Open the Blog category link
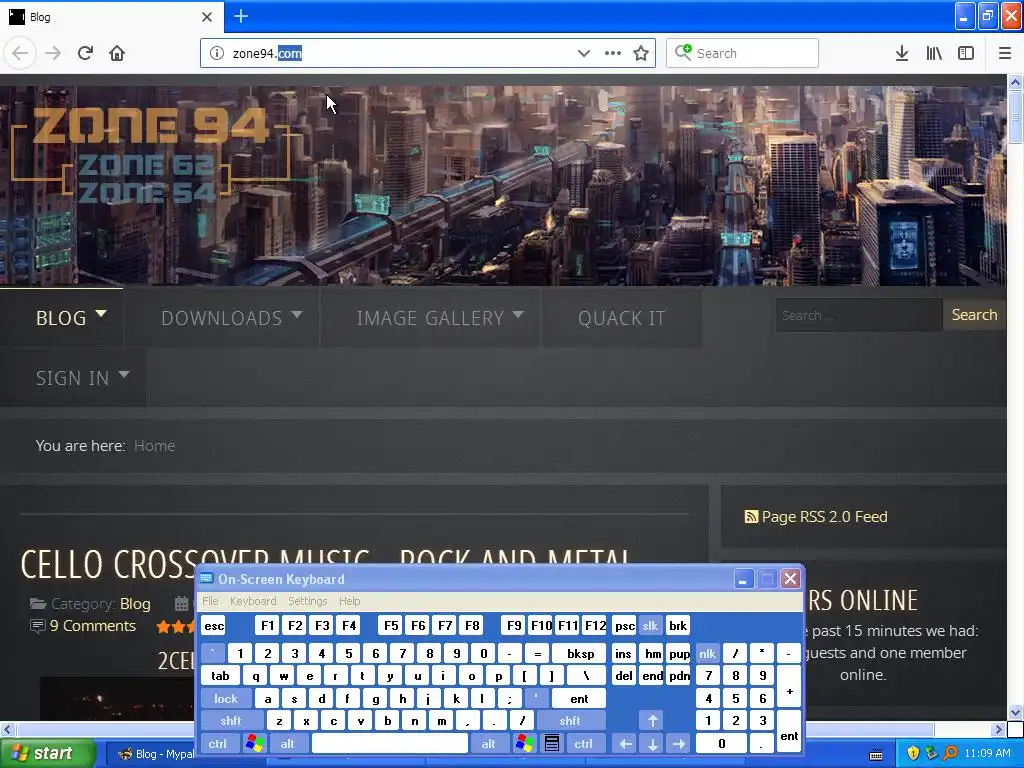Screen dimensions: 1024x768 (135, 603)
